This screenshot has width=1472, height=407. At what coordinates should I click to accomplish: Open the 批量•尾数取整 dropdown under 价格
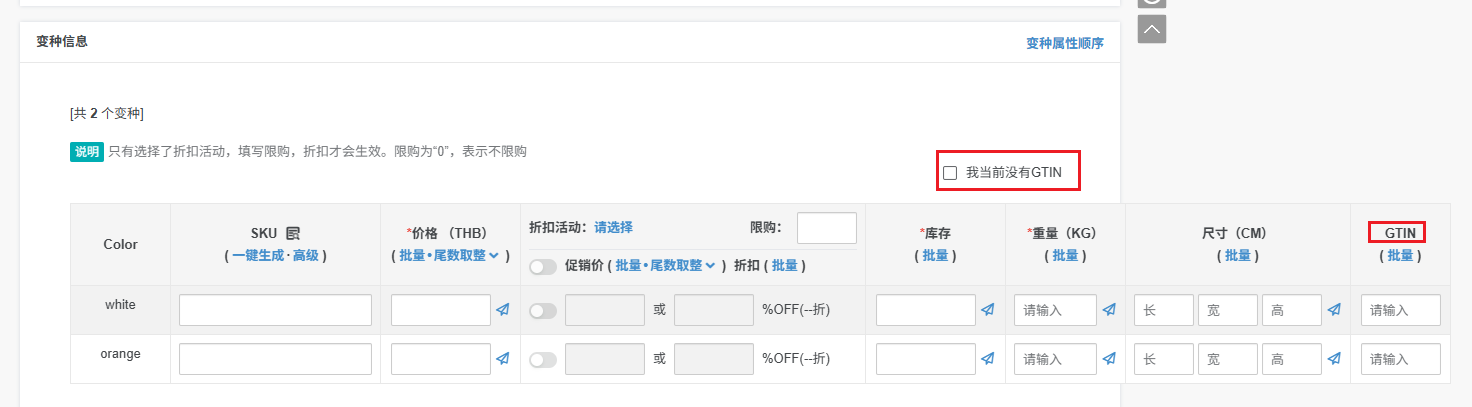coord(449,255)
